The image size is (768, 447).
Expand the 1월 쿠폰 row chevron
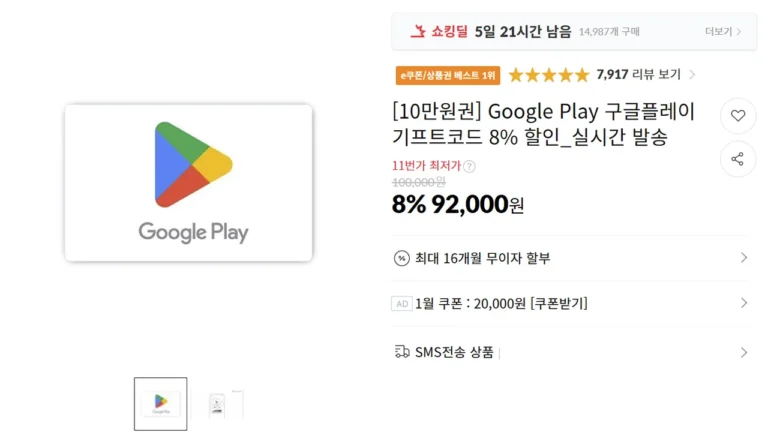pyautogui.click(x=743, y=303)
